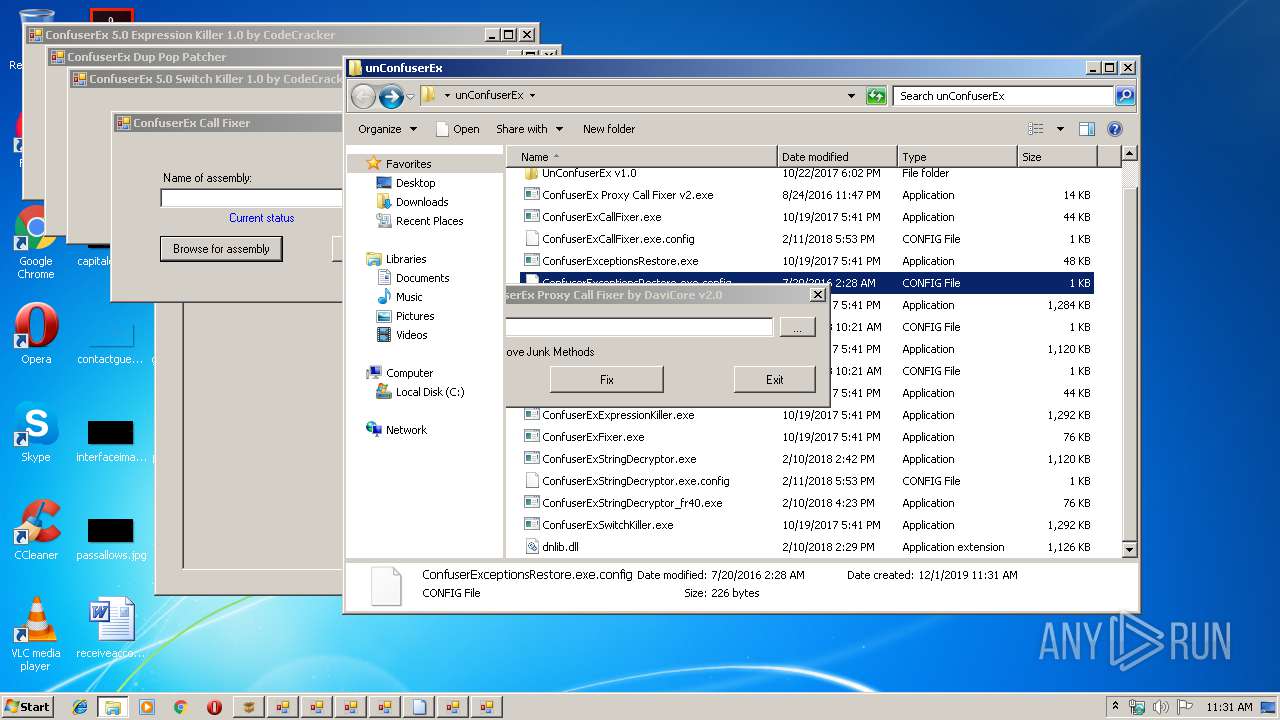Select Local Disk (C:)
Image resolution: width=1280 pixels, height=720 pixels.
430,392
